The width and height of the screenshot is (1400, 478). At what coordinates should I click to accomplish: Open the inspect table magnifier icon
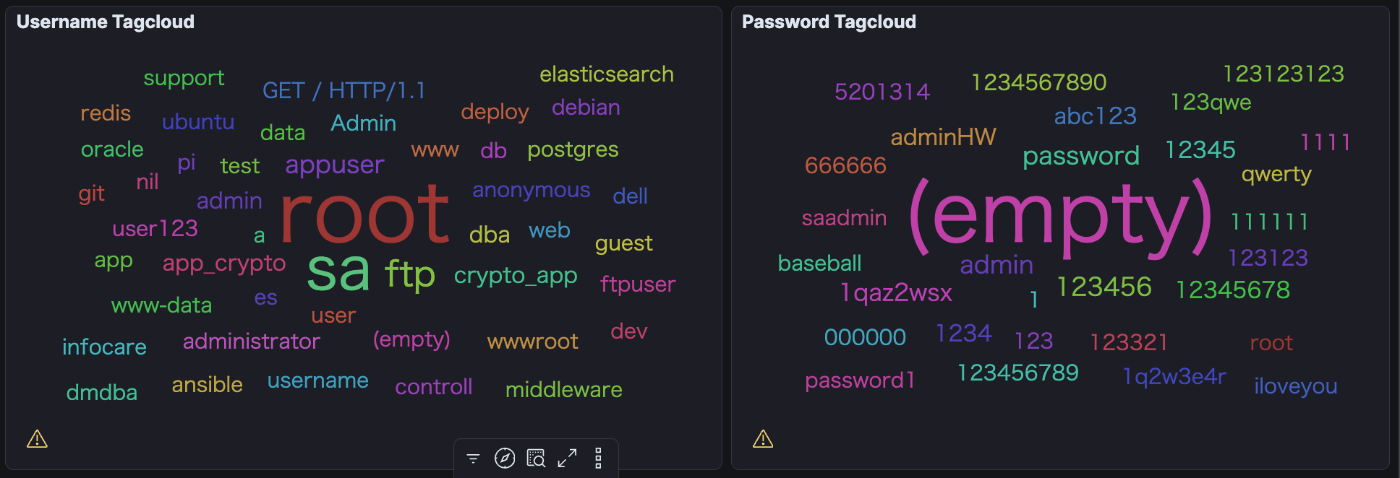(x=536, y=459)
